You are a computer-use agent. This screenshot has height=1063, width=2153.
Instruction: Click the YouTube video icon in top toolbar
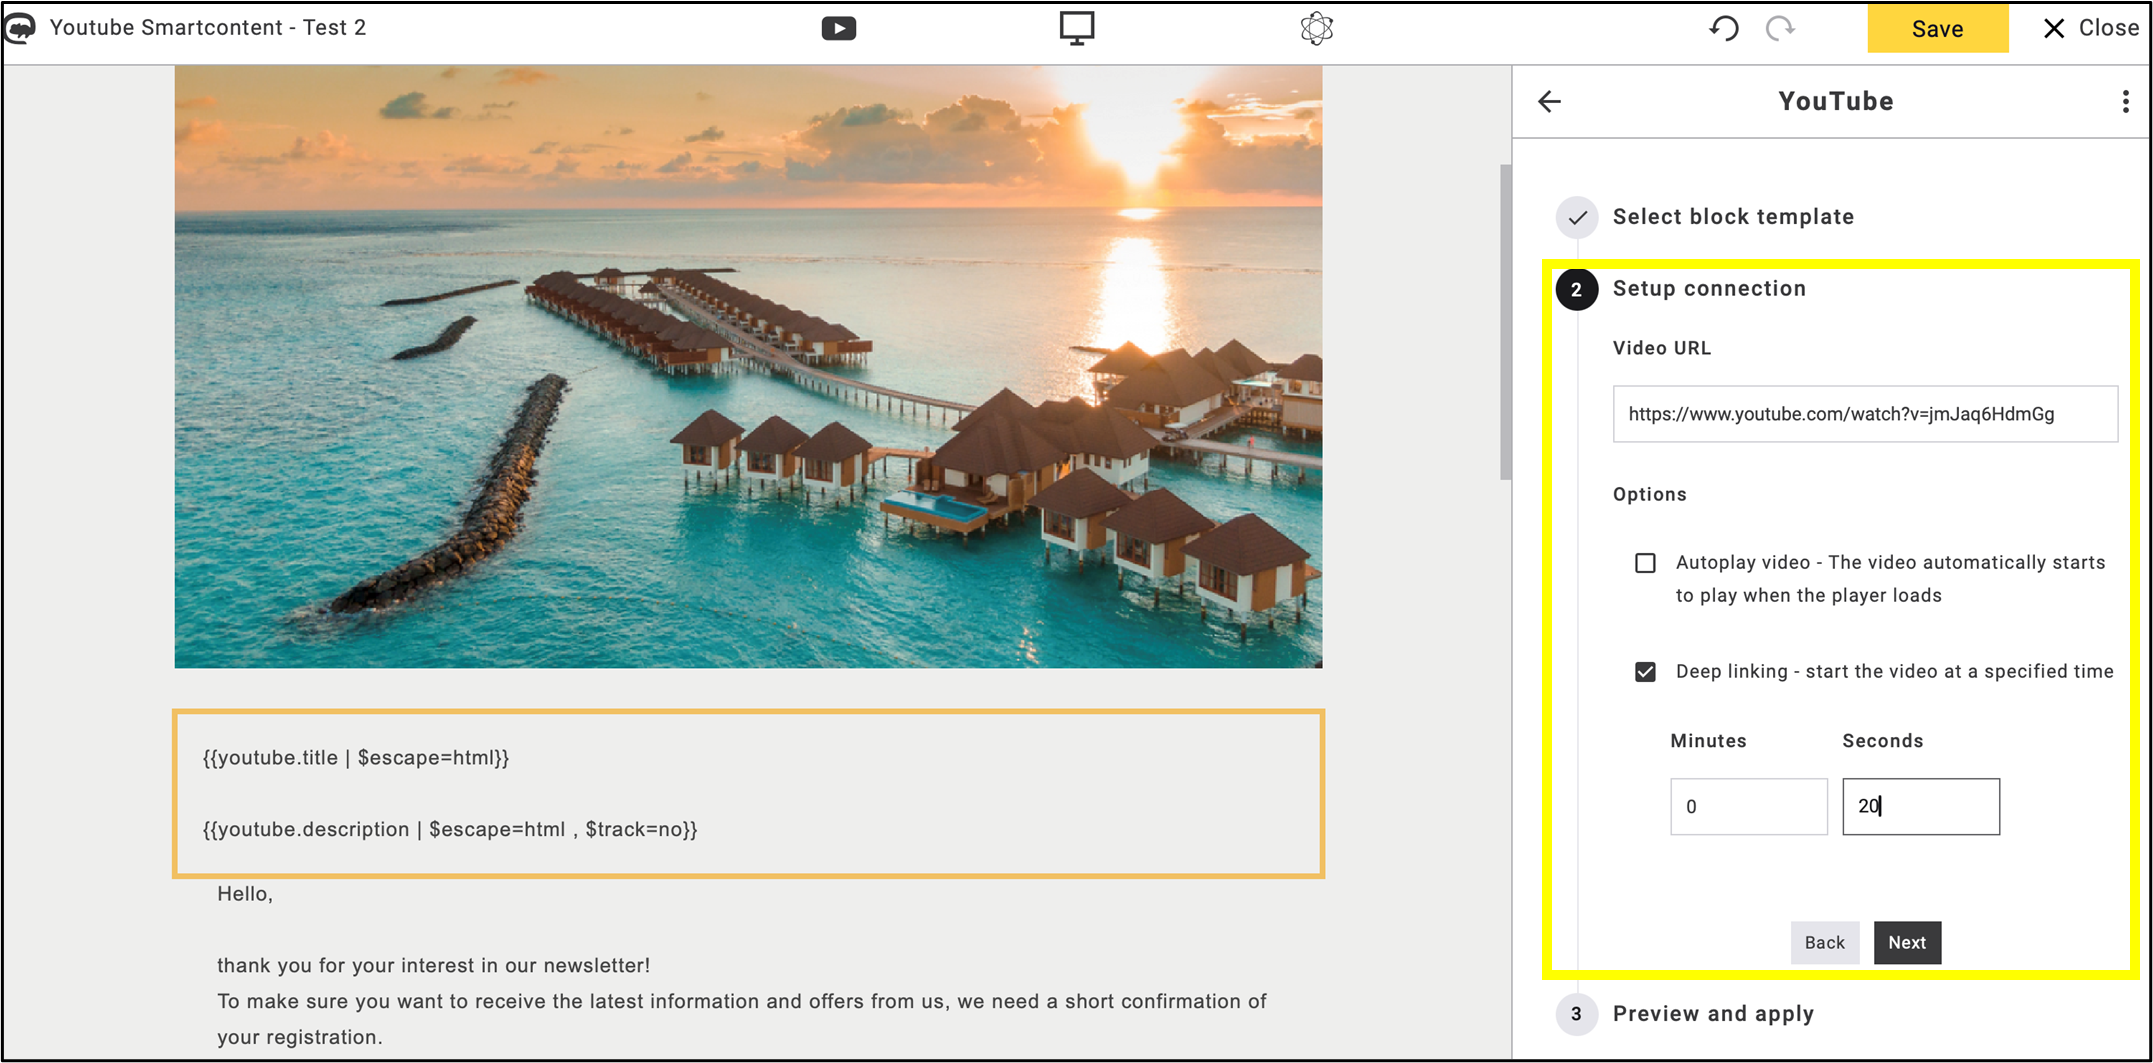pyautogui.click(x=838, y=28)
